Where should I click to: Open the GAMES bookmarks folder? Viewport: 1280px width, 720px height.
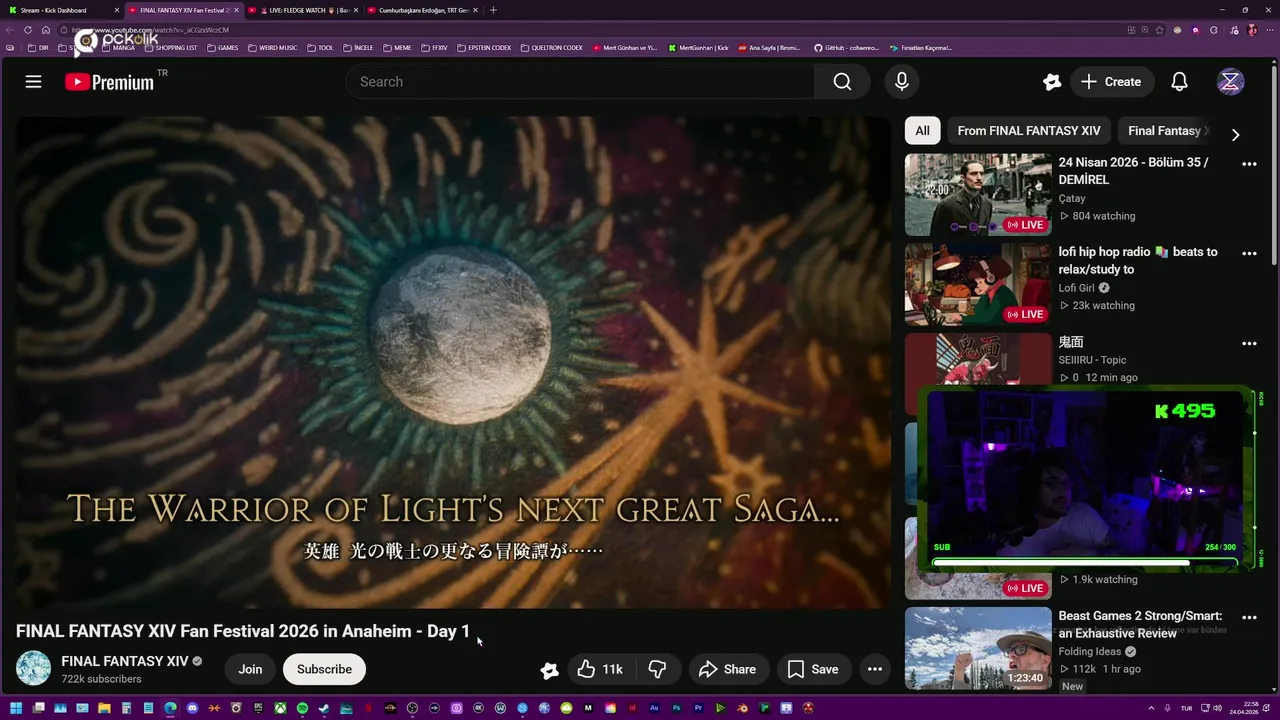pos(222,48)
